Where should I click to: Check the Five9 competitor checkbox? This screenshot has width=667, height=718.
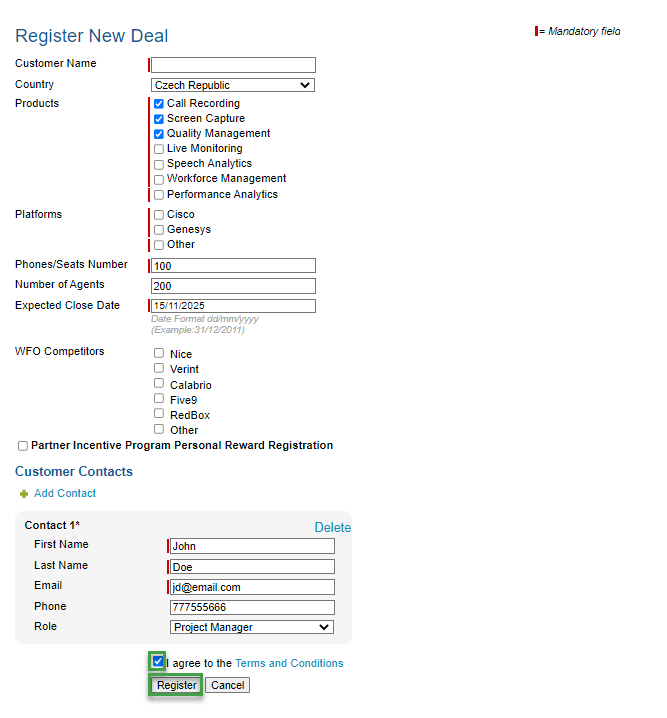(x=159, y=399)
